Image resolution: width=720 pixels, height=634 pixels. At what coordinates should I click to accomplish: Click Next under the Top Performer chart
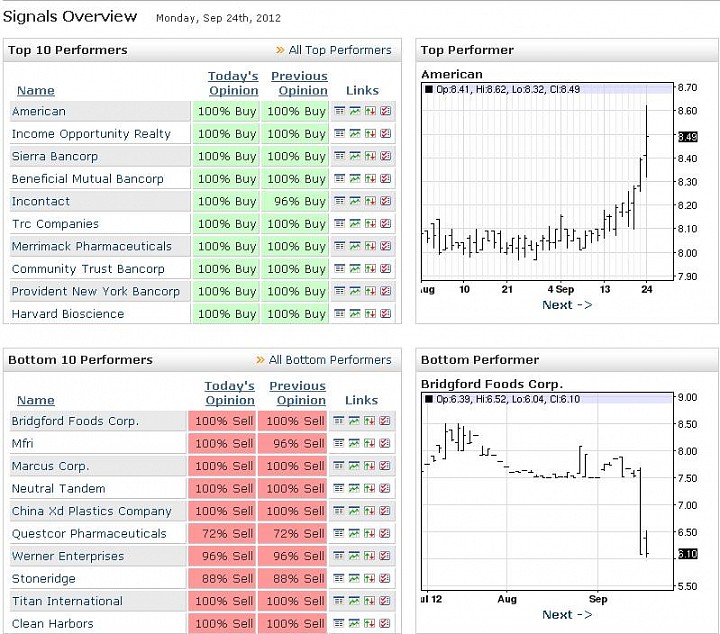pyautogui.click(x=567, y=305)
